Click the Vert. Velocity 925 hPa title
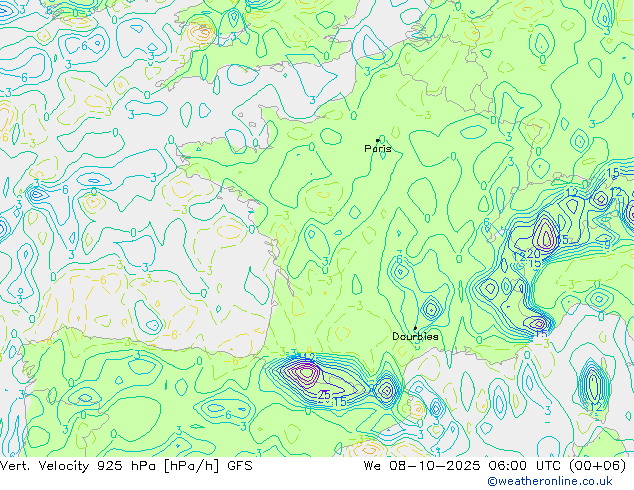Screen dimensions: 634x490 point(78,466)
